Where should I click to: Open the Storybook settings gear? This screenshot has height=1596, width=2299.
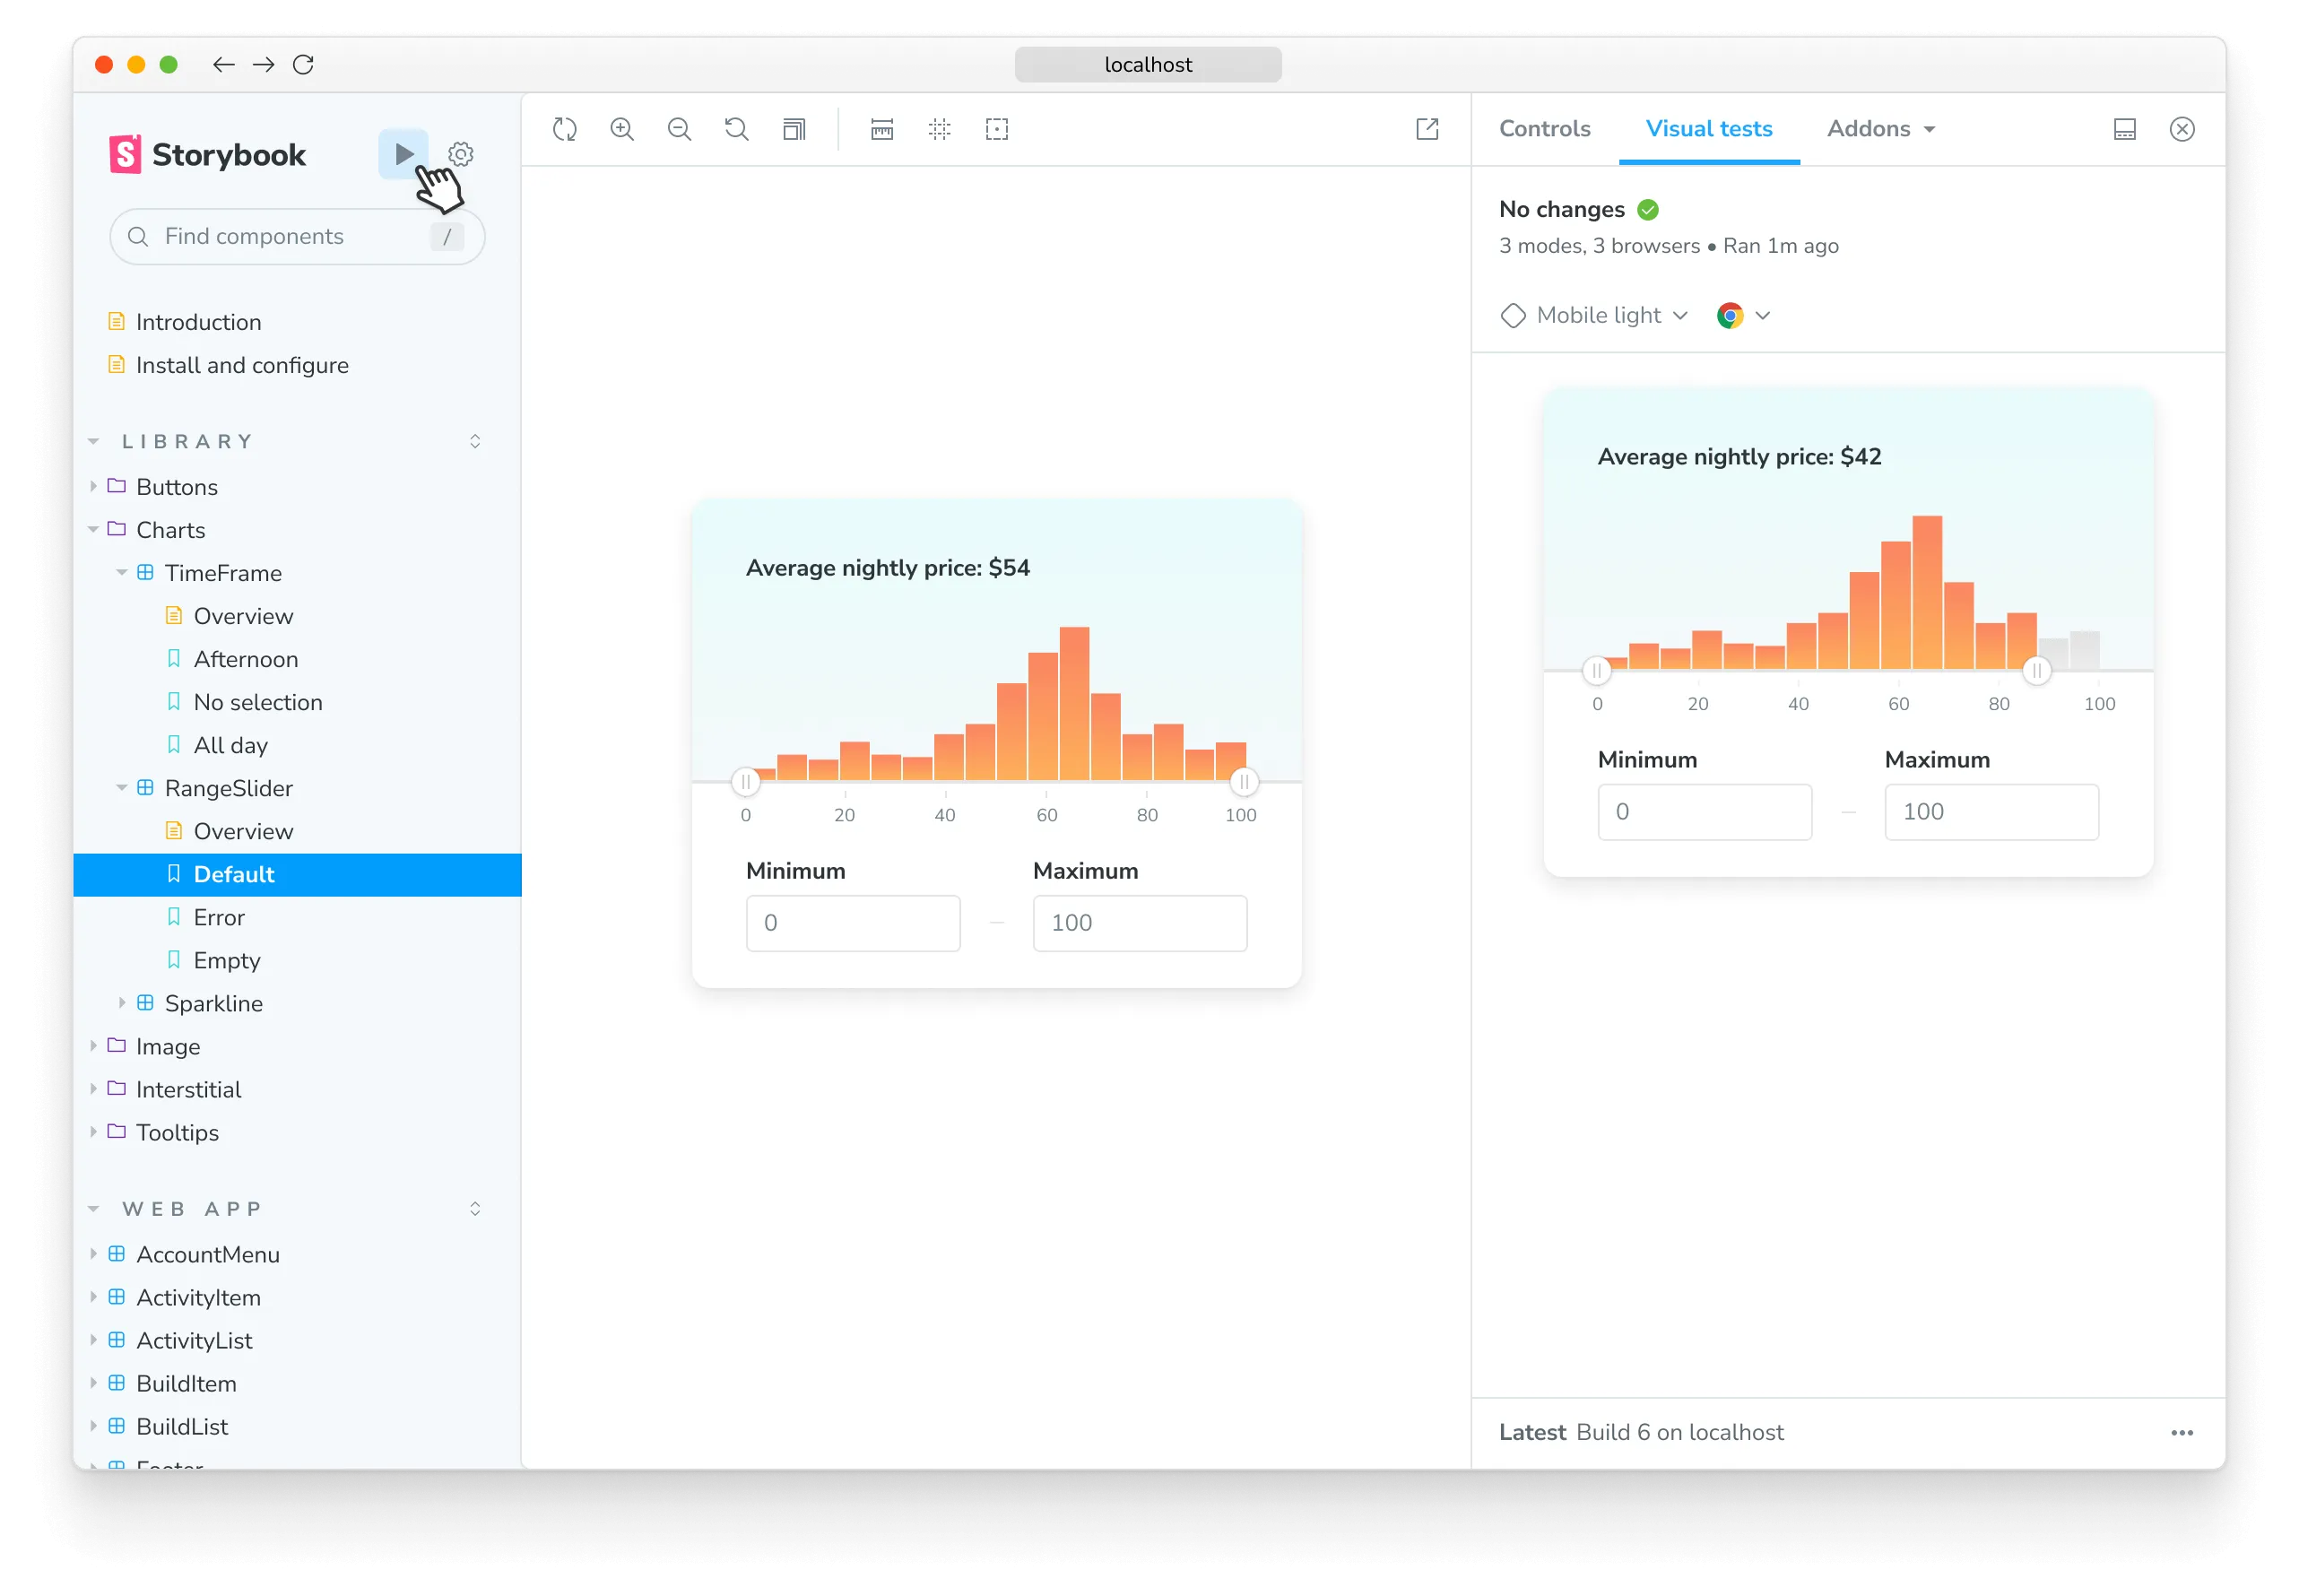click(x=460, y=154)
